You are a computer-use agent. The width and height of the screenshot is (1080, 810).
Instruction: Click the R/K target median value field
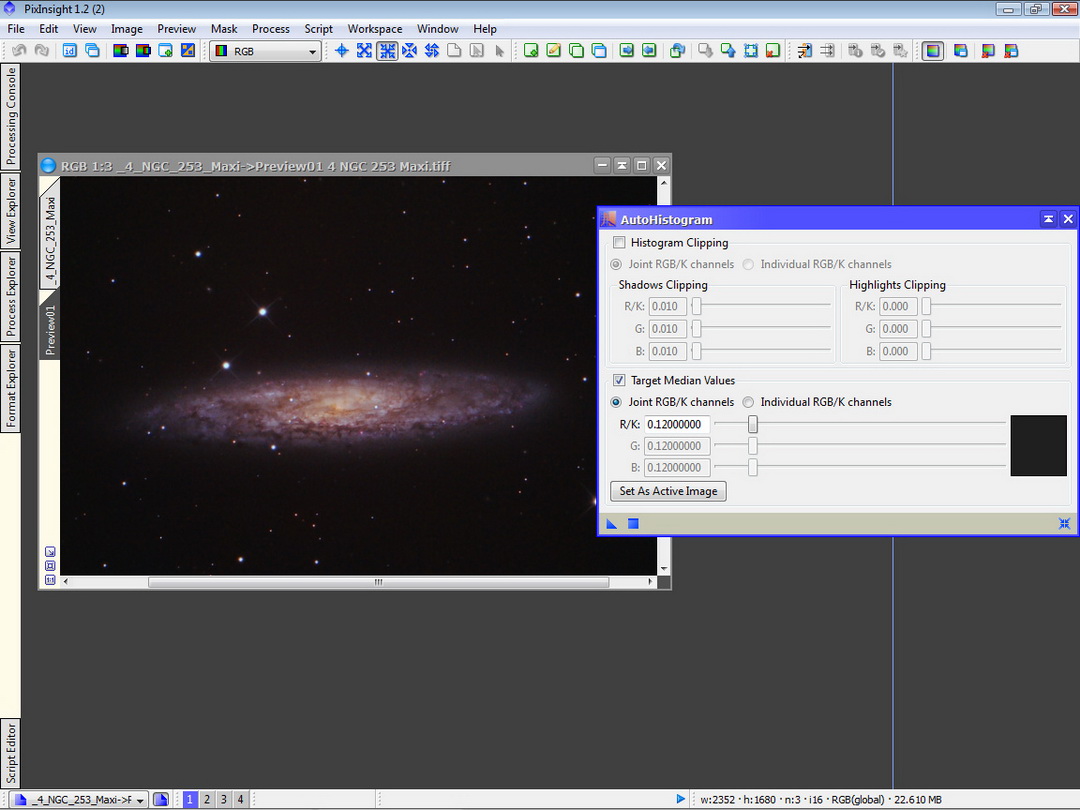coord(676,425)
